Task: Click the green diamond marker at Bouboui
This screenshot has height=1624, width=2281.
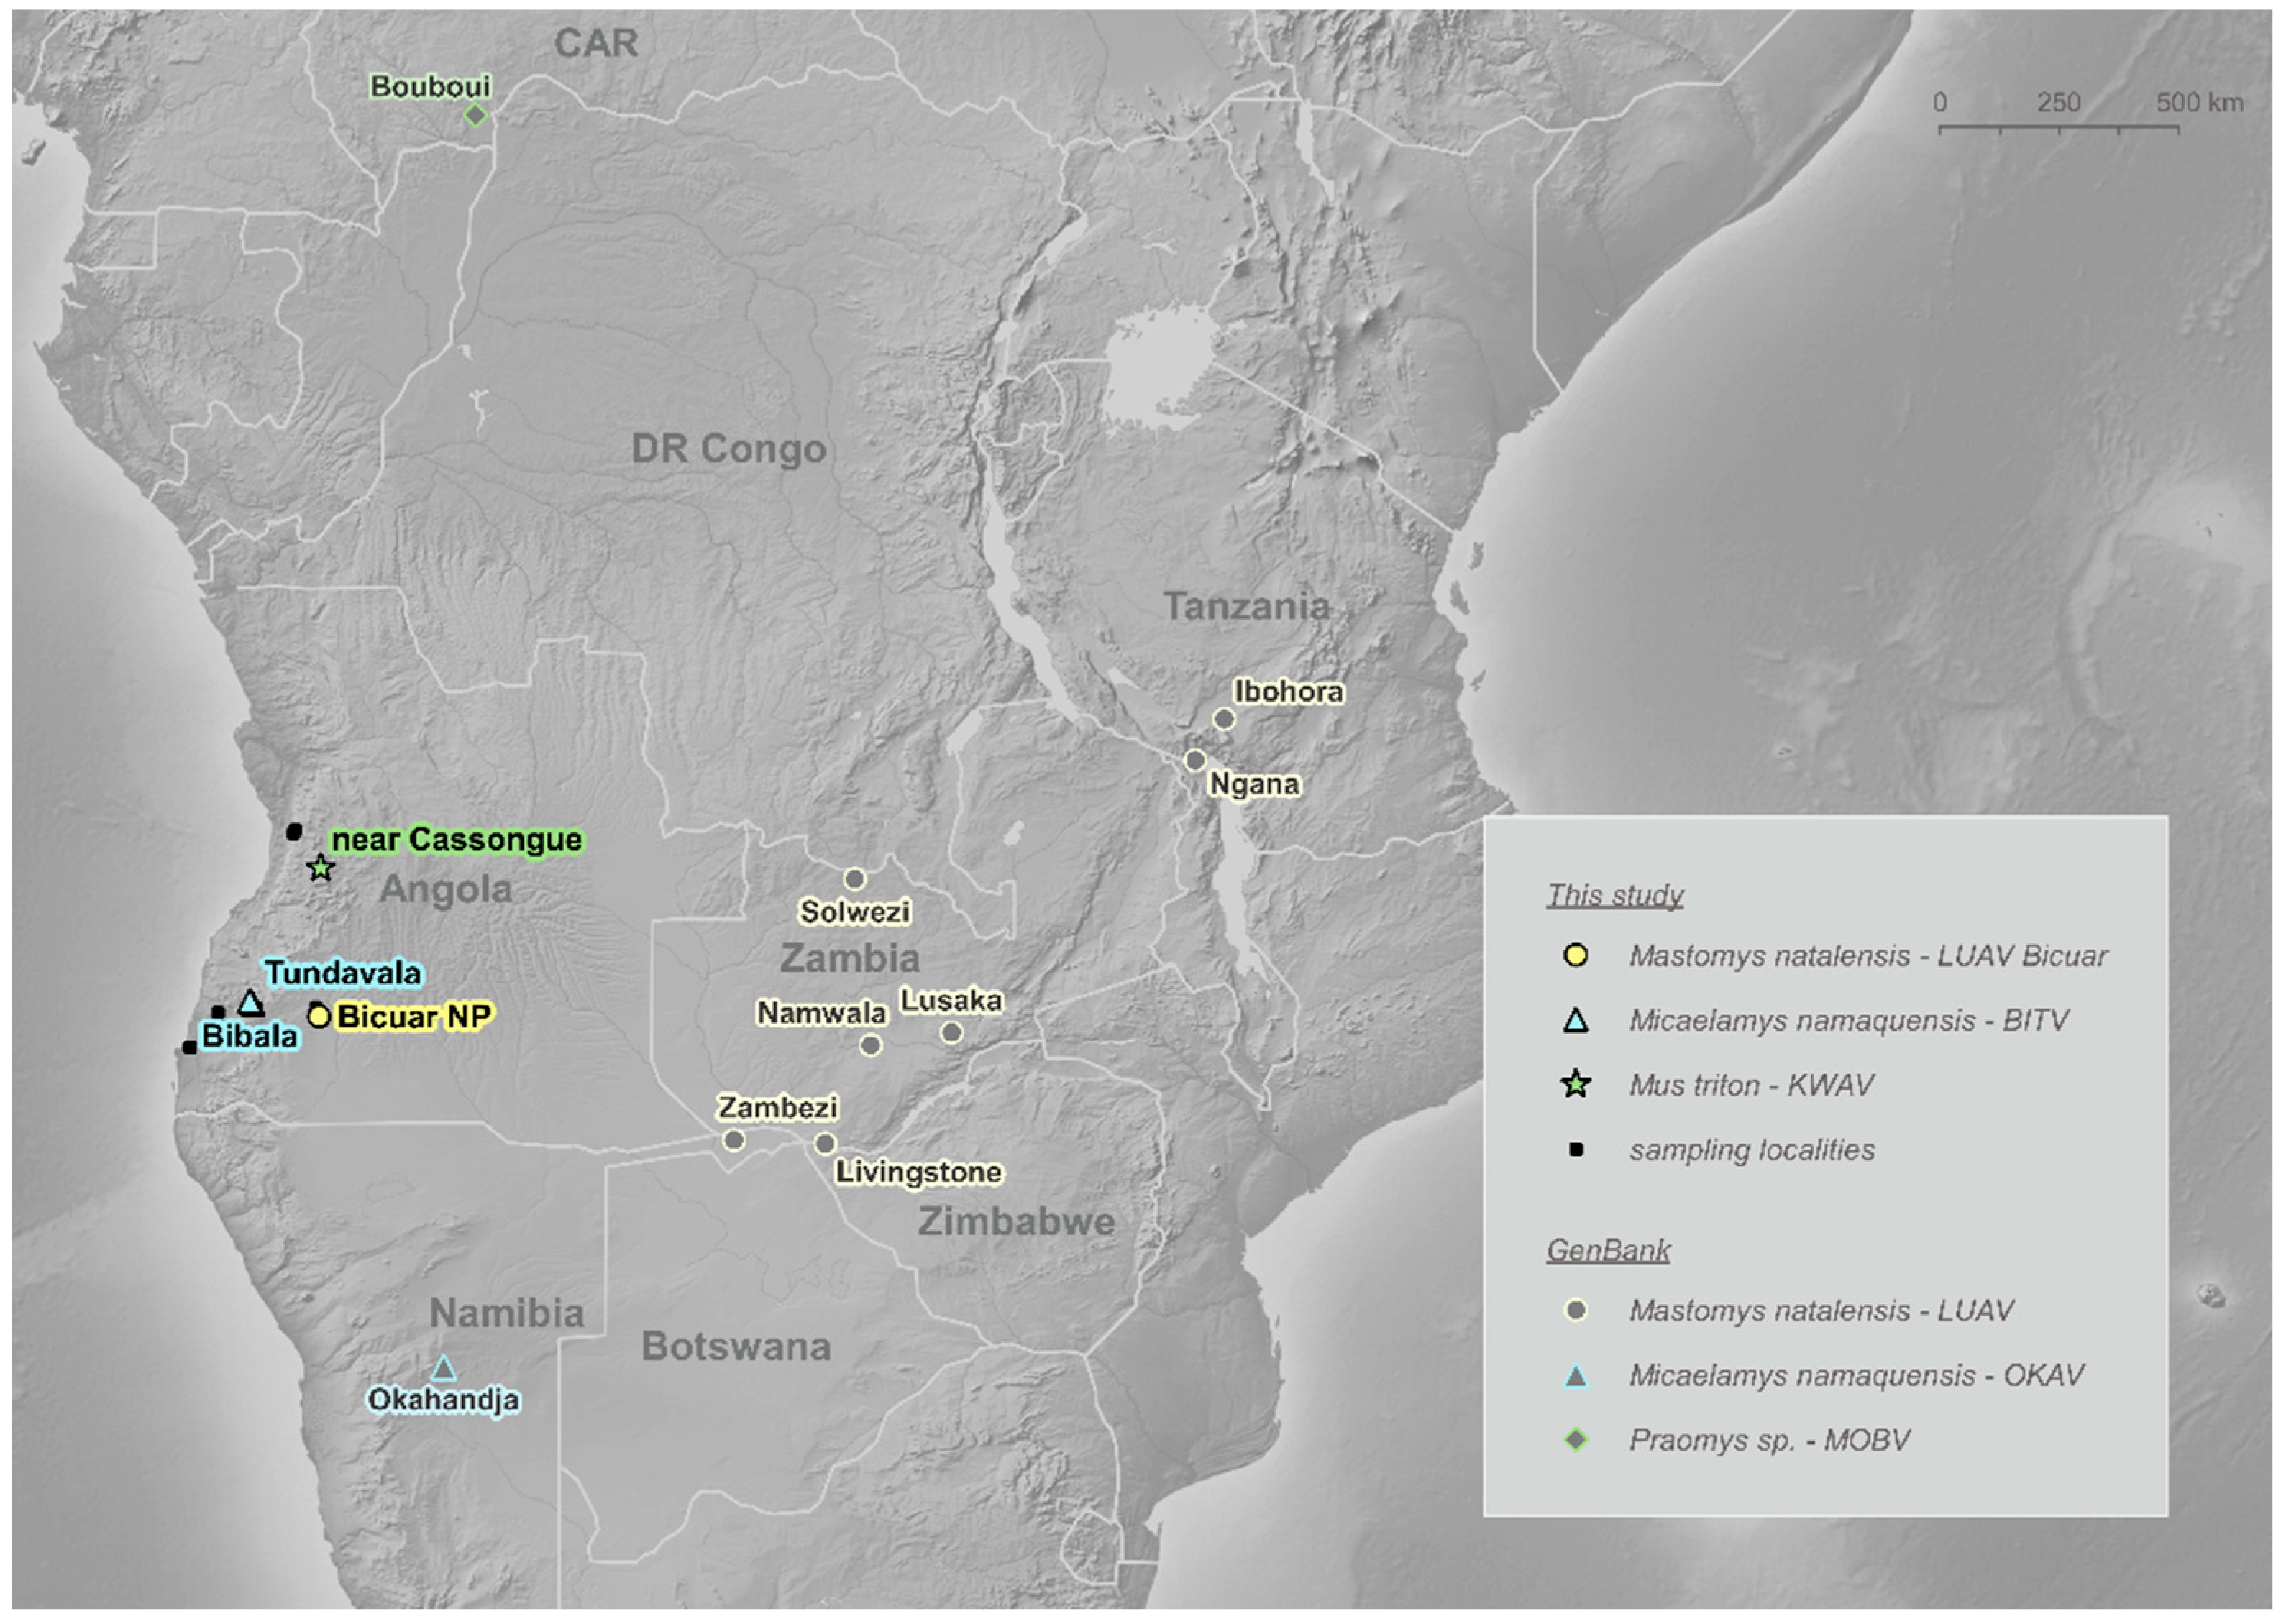Action: click(x=476, y=115)
